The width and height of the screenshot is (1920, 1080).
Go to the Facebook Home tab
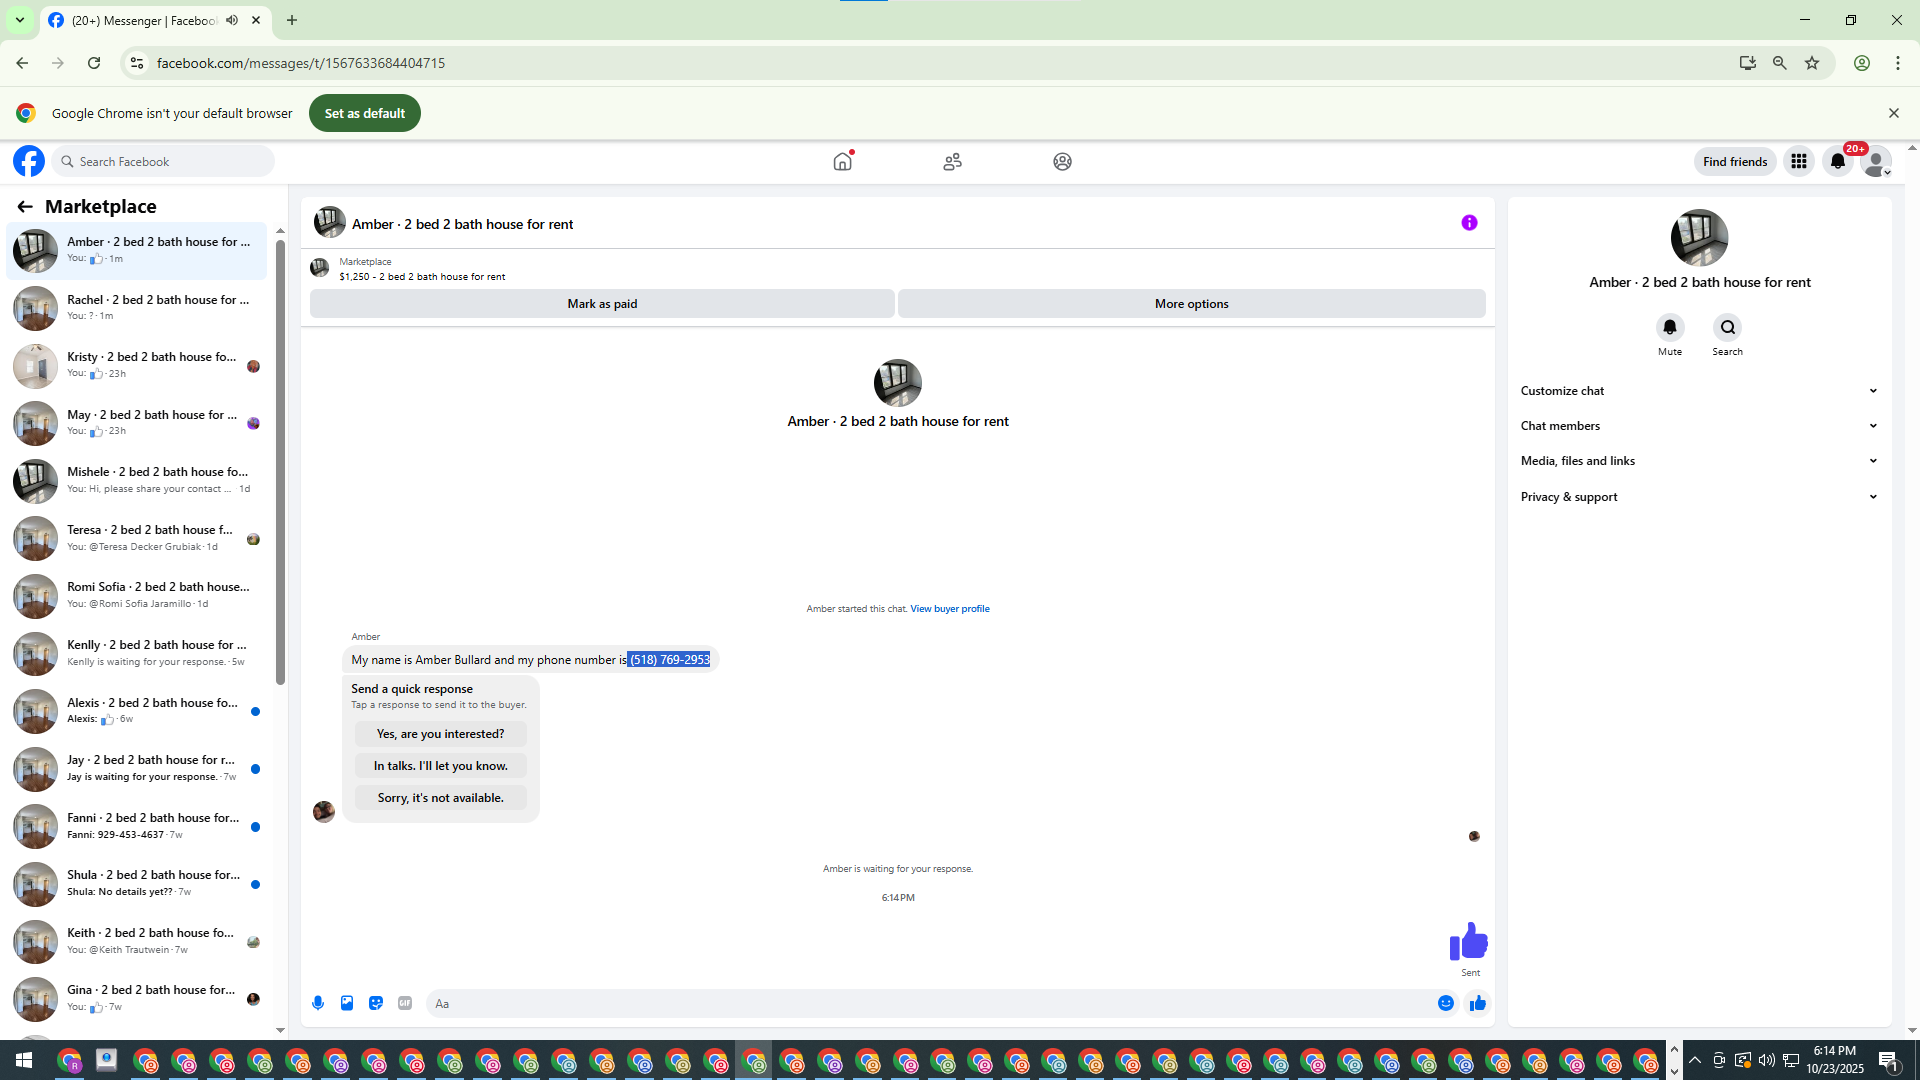[x=842, y=161]
